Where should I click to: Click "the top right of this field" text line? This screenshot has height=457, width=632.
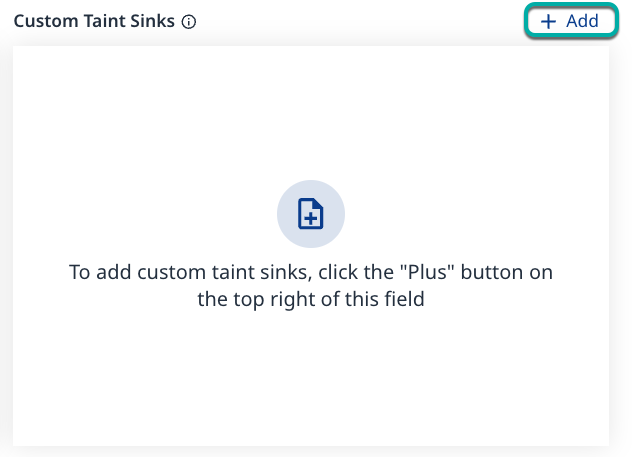[311, 299]
